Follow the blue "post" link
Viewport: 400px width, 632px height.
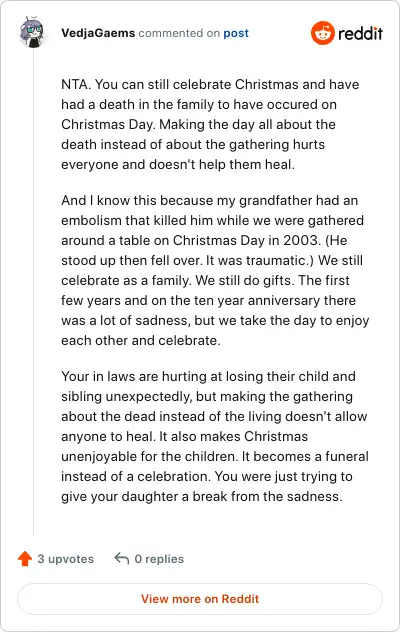[236, 33]
